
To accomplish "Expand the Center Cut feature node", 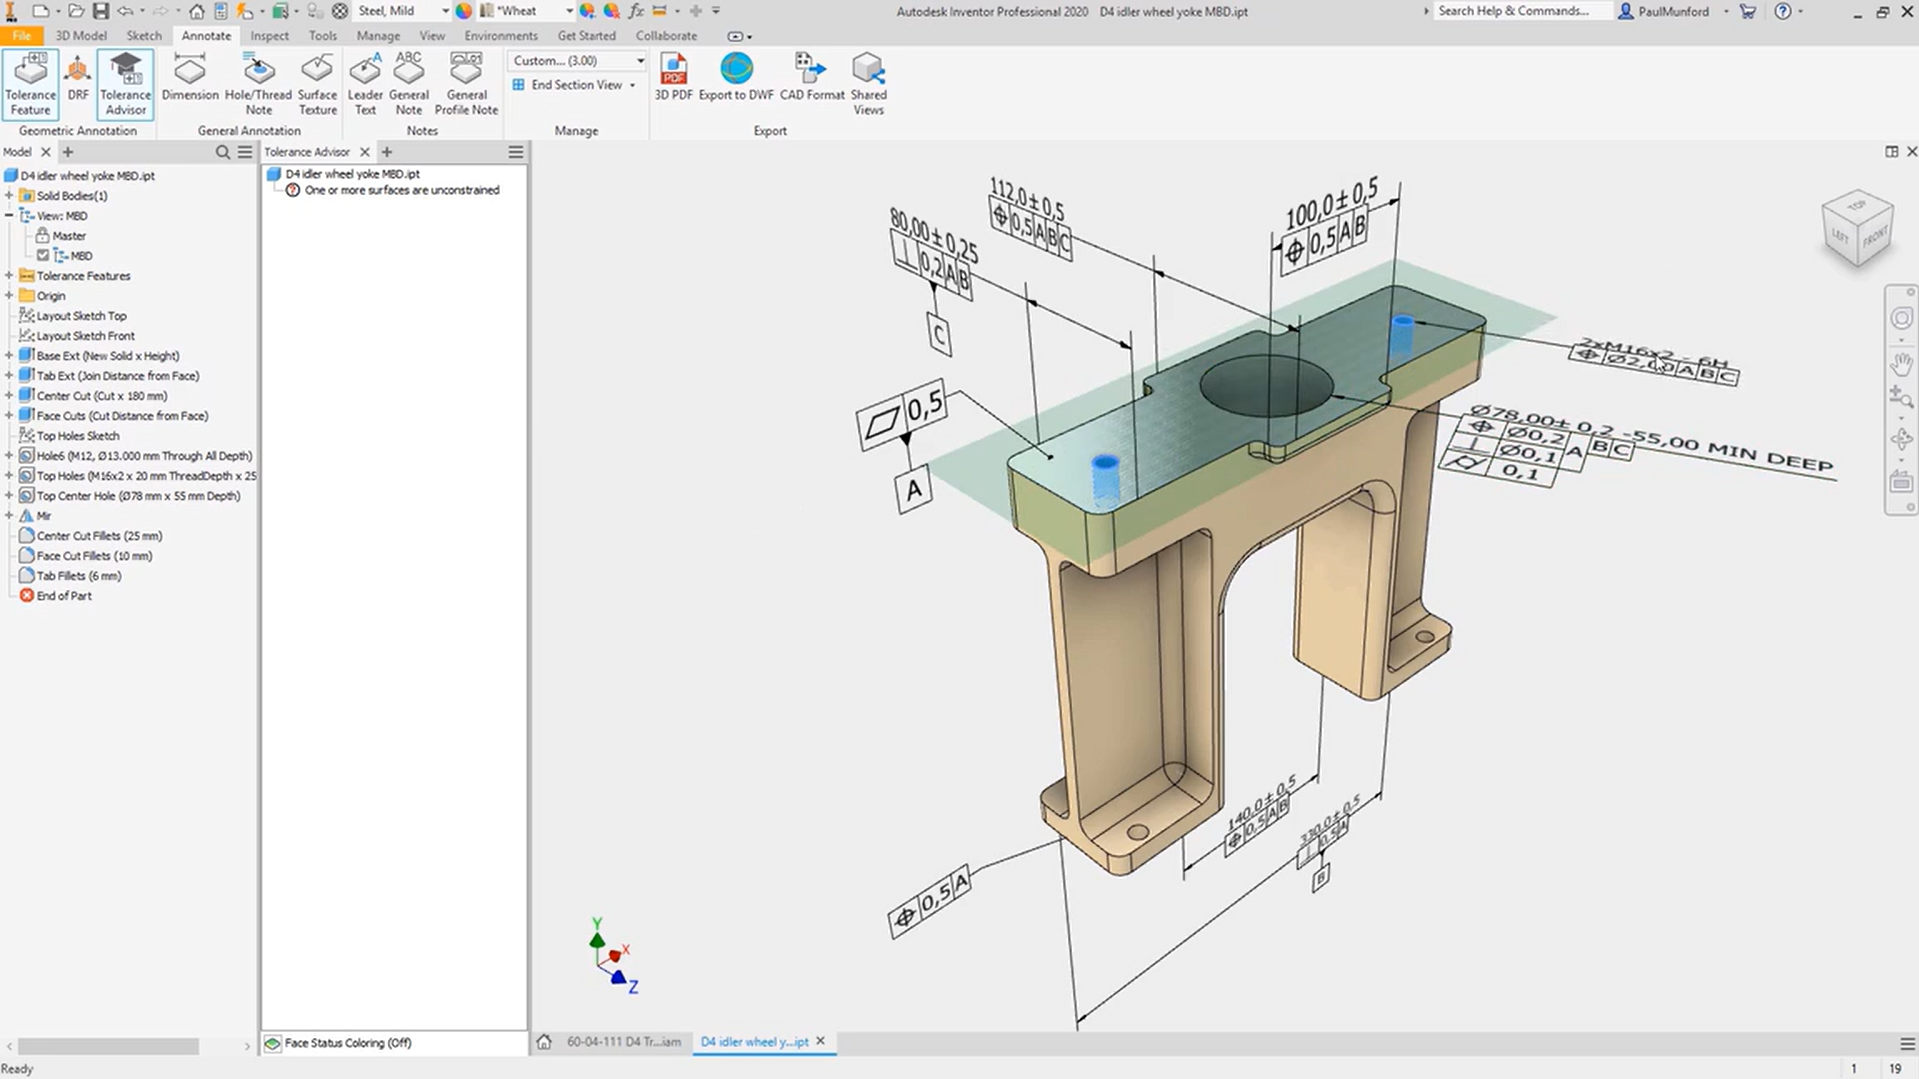I will click(9, 396).
